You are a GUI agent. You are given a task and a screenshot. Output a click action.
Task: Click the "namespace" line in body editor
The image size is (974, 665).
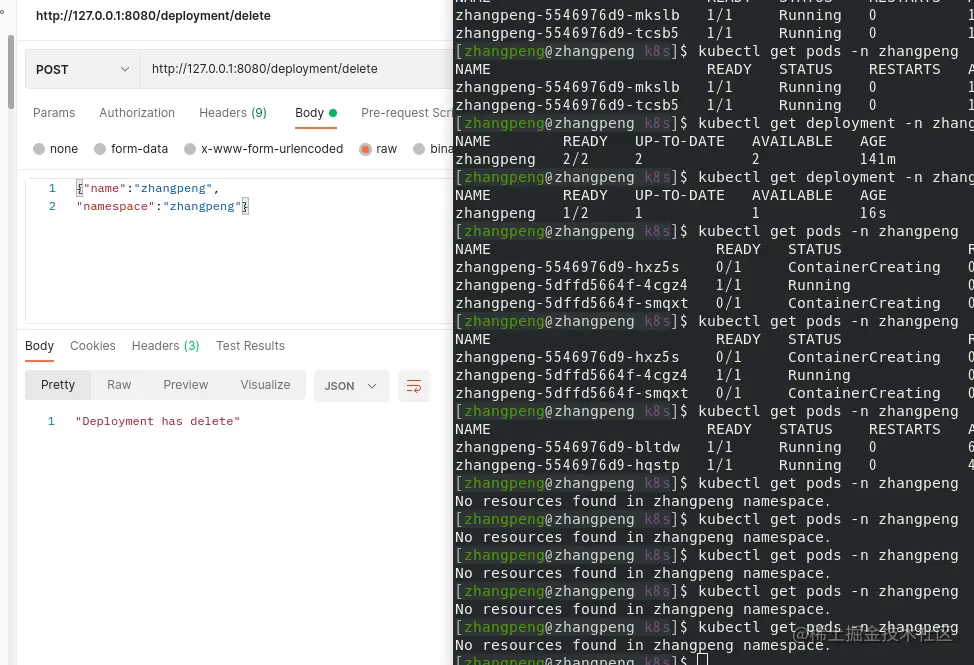[x=162, y=206]
